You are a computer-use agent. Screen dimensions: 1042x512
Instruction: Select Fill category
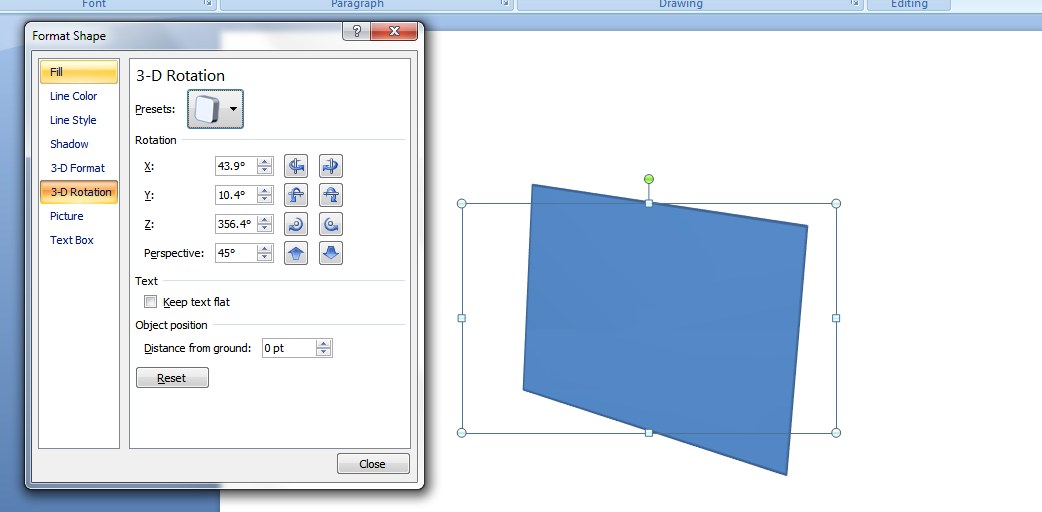click(x=79, y=72)
